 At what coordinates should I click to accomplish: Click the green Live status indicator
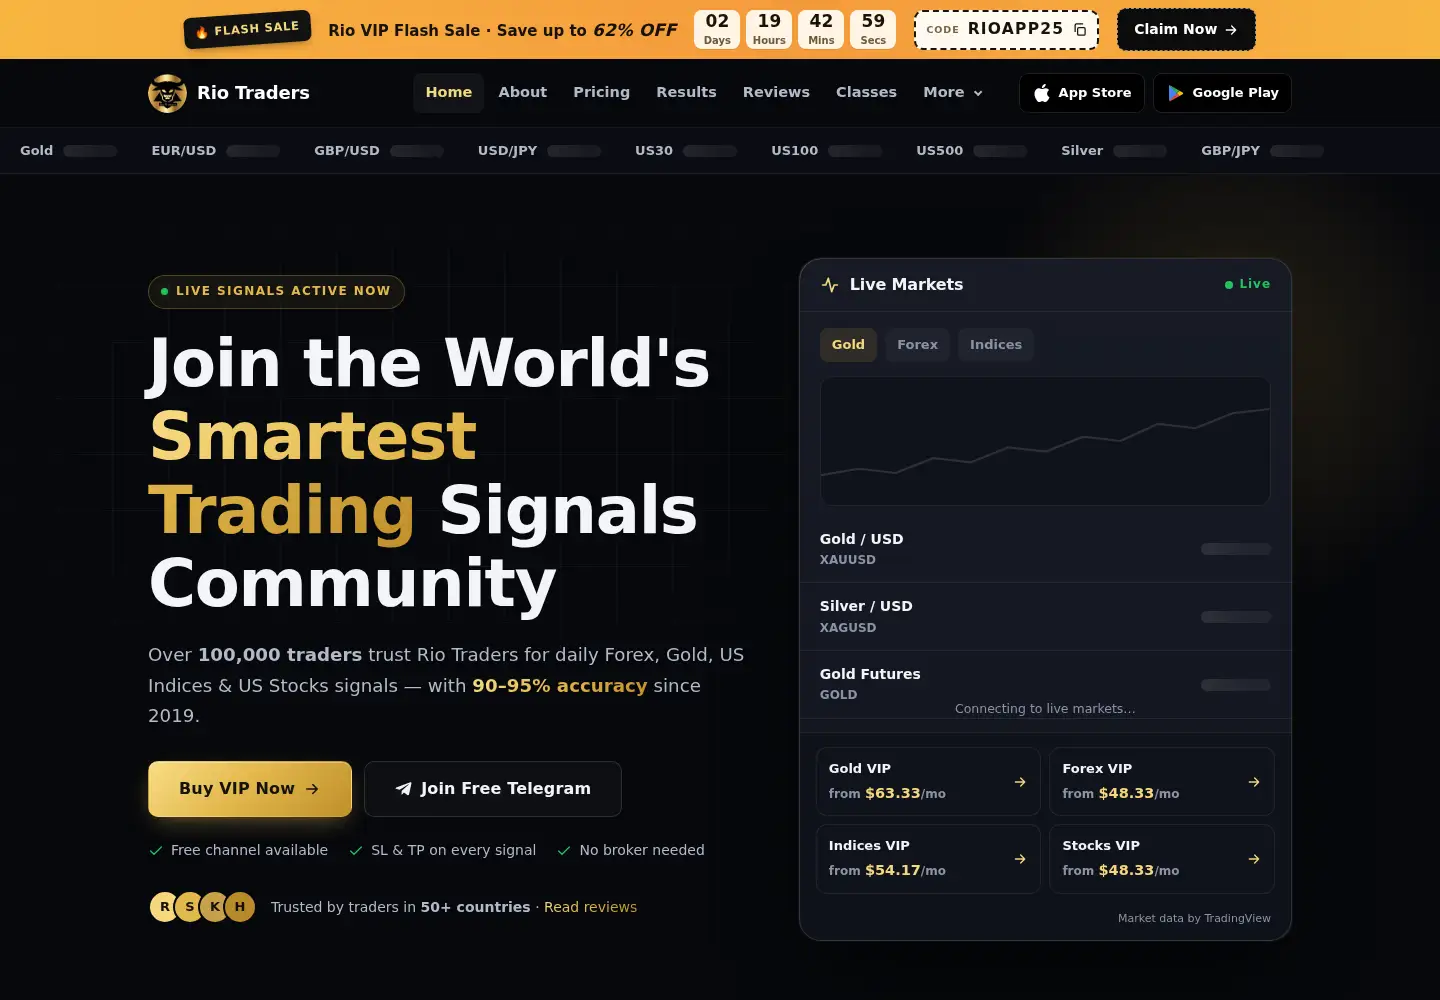tap(1247, 284)
